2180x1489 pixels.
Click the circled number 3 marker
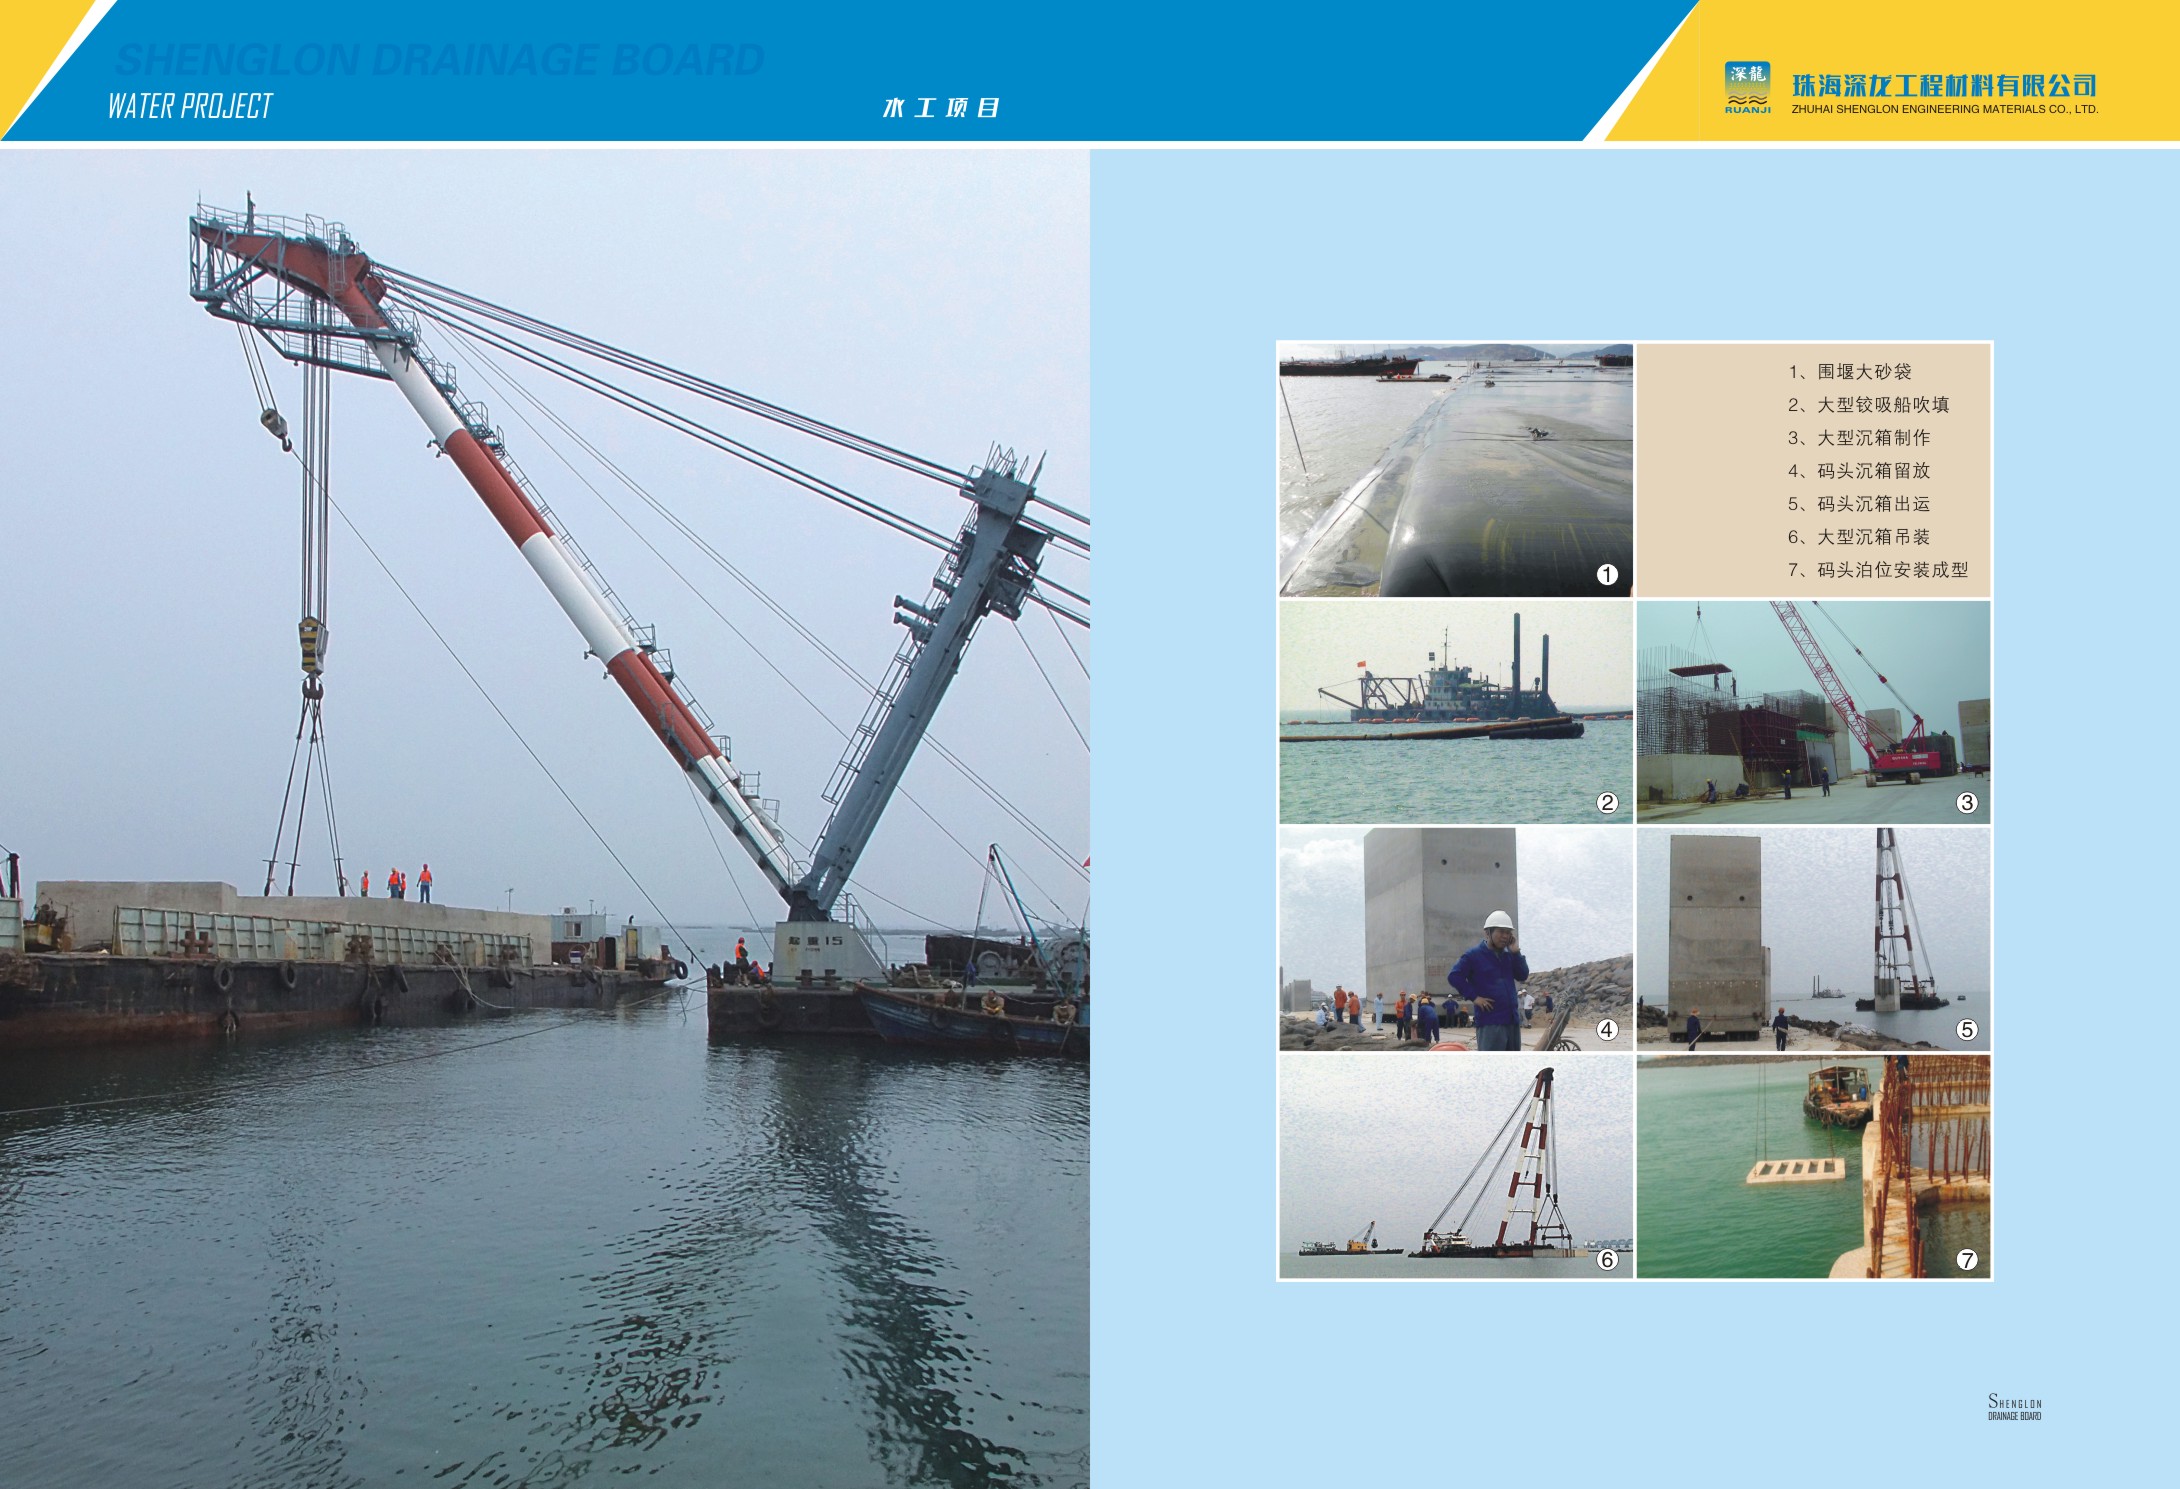coord(1966,802)
